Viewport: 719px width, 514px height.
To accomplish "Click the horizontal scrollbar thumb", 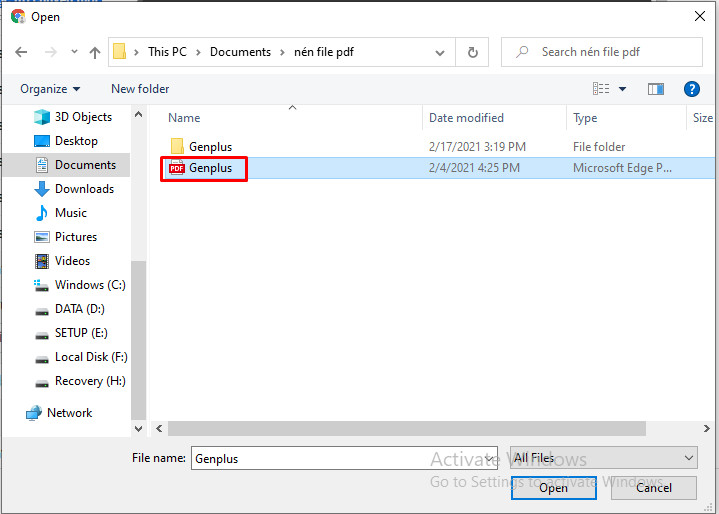I will click(x=407, y=429).
